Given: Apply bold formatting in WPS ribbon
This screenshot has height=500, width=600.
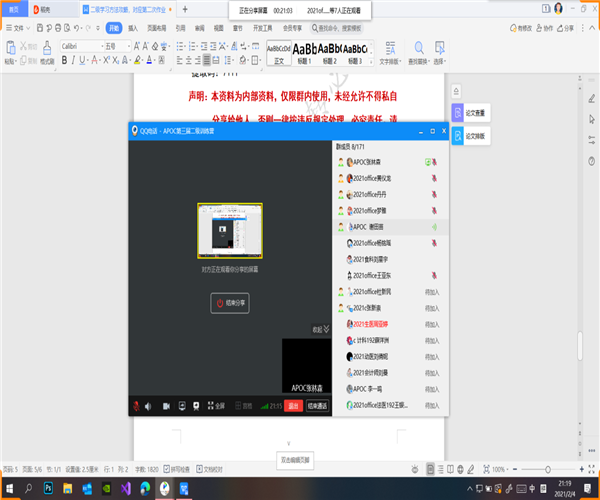Looking at the screenshot, I should coord(65,60).
